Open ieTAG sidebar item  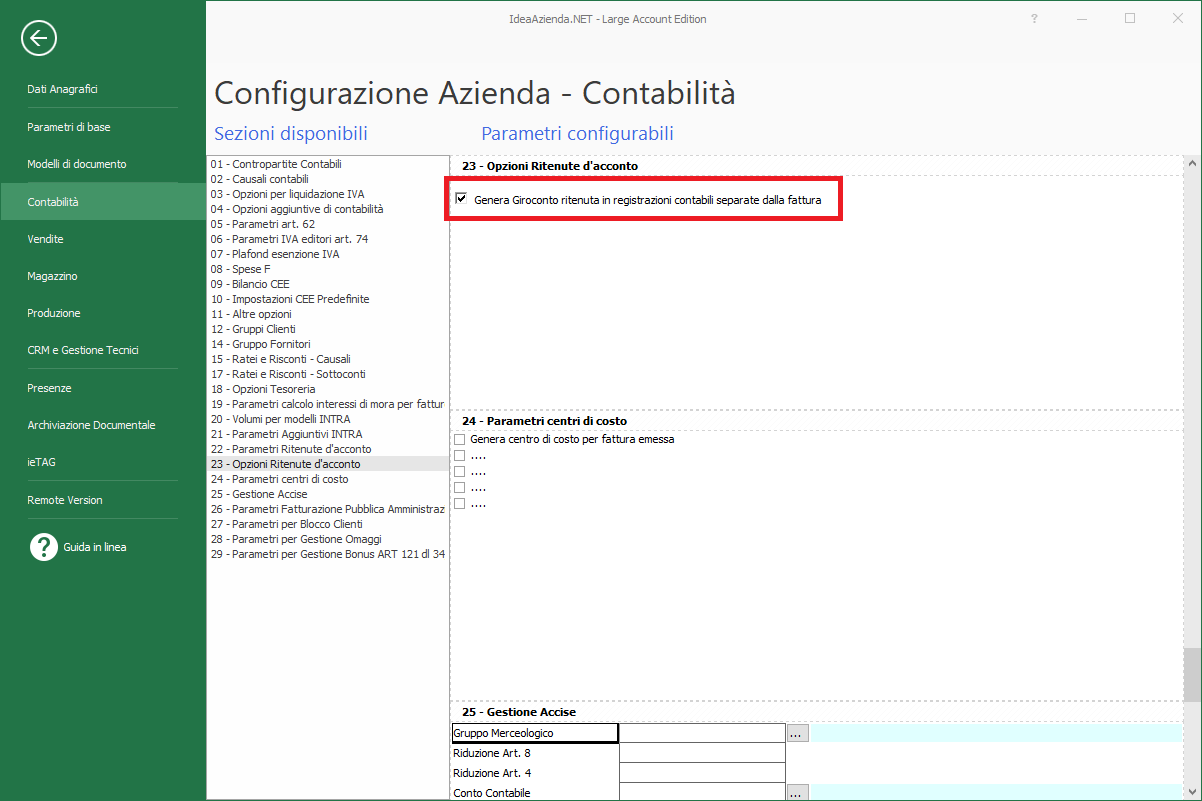(x=41, y=462)
